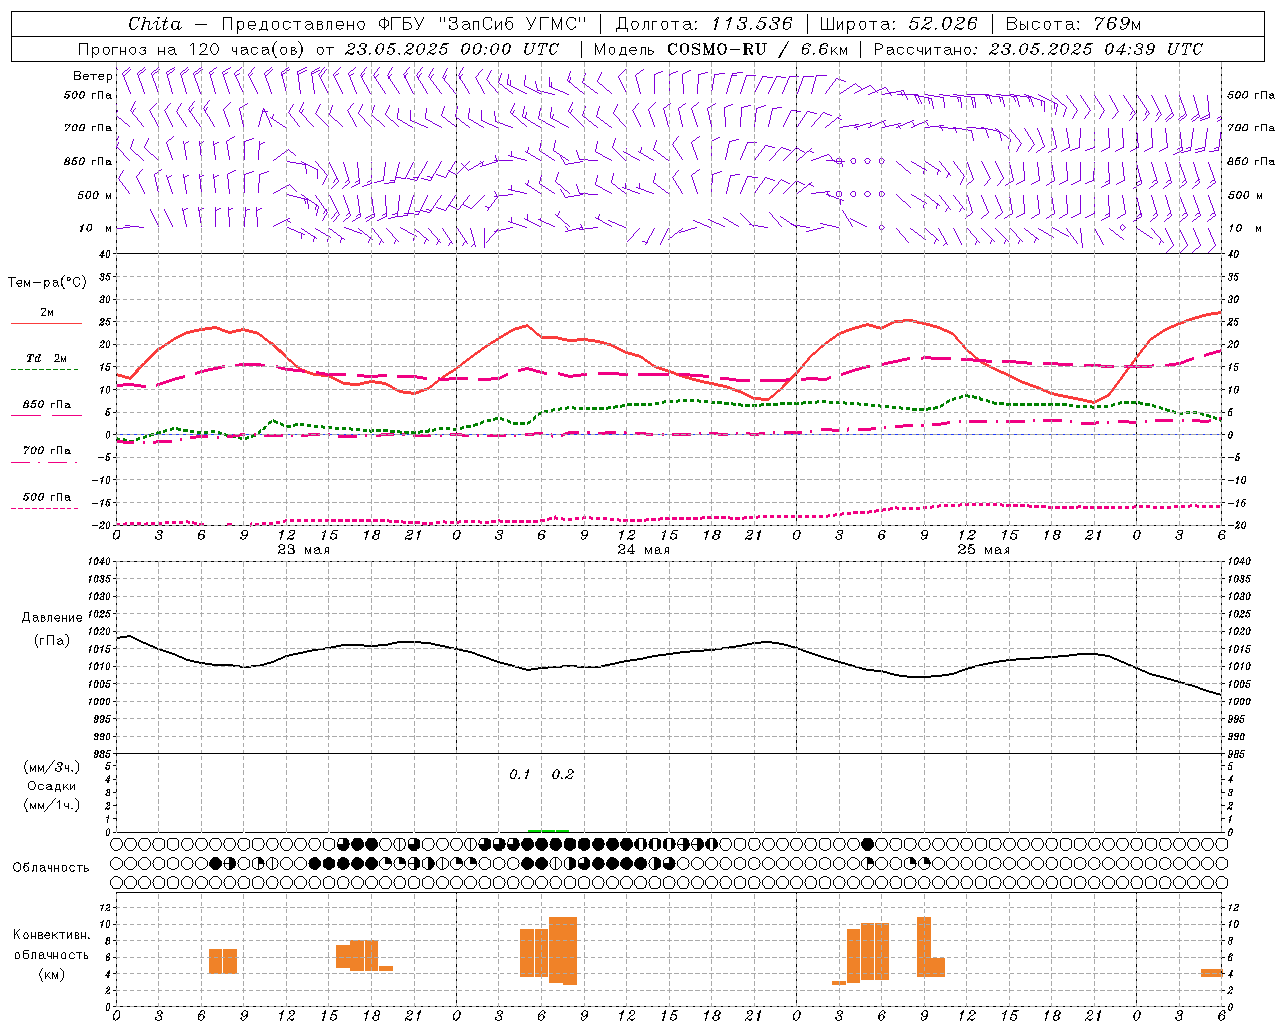Select the "Тем-ра(°C)" temperature label

click(47, 283)
